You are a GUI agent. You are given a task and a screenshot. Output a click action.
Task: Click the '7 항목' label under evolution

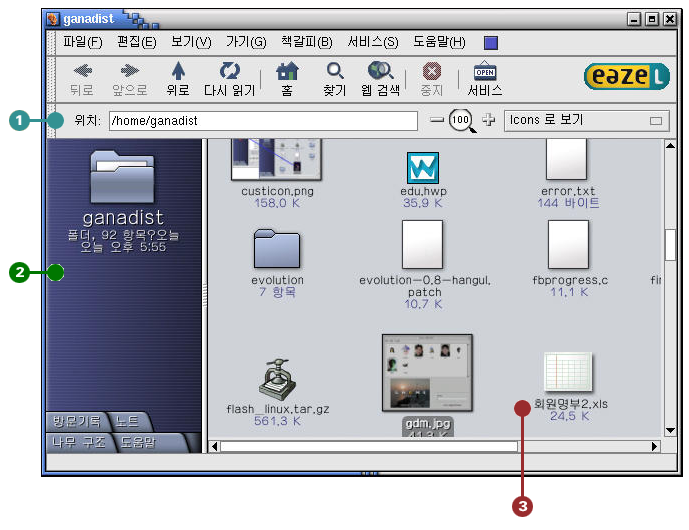[277, 292]
